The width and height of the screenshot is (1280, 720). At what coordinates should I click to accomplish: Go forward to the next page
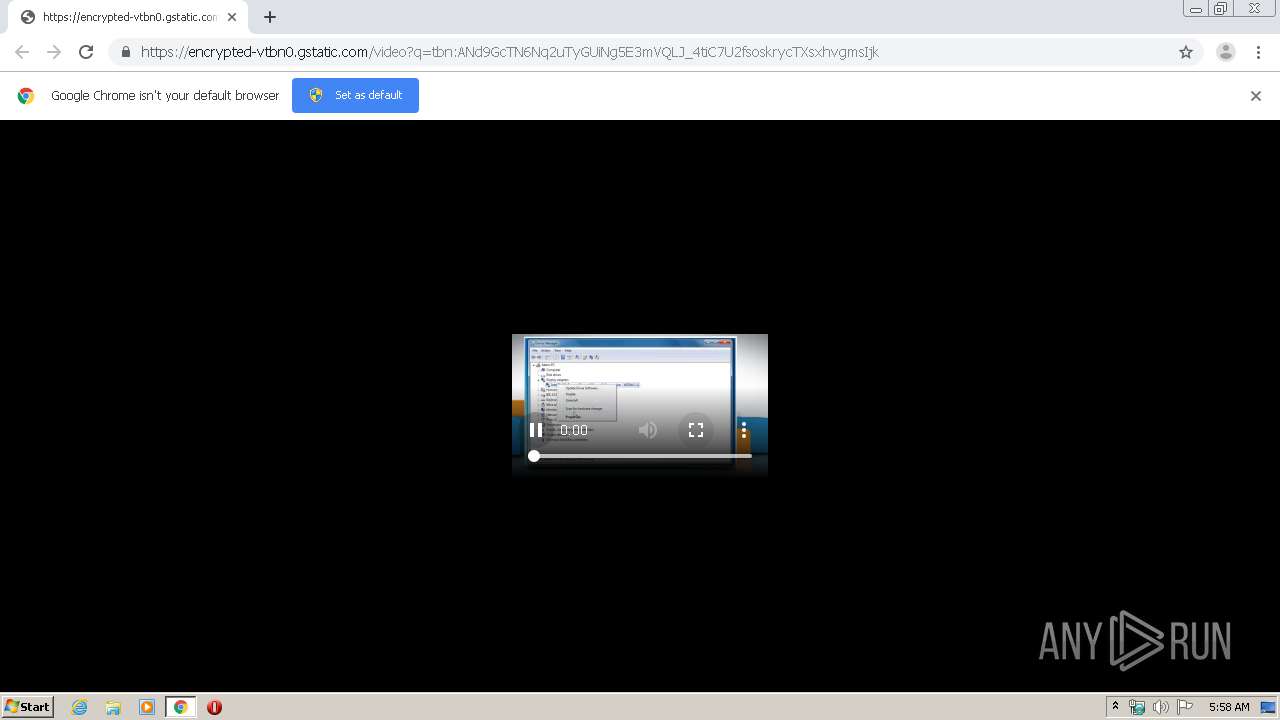tap(54, 52)
